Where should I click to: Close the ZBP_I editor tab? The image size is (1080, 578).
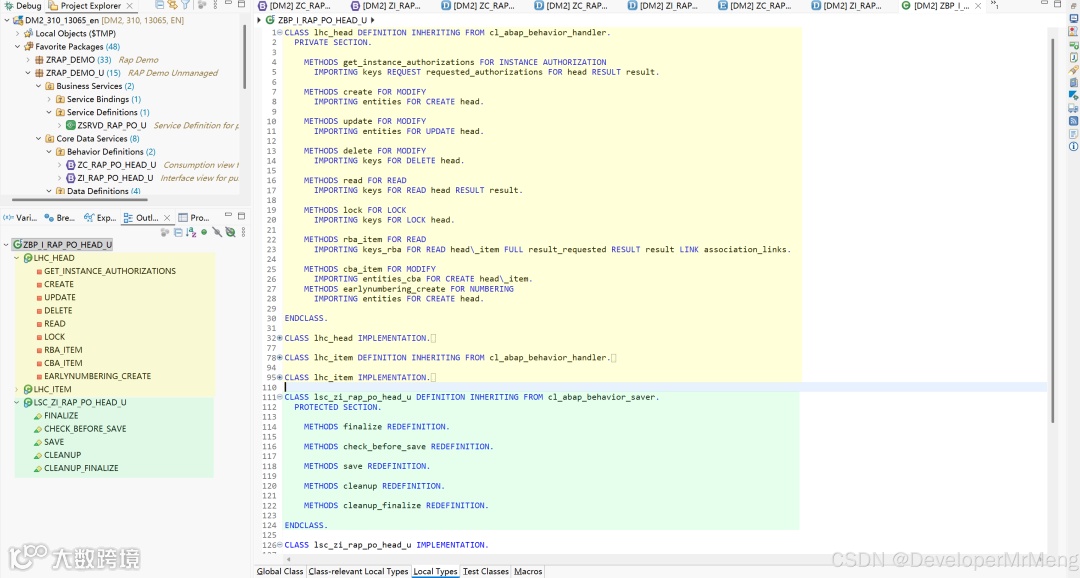(978, 6)
